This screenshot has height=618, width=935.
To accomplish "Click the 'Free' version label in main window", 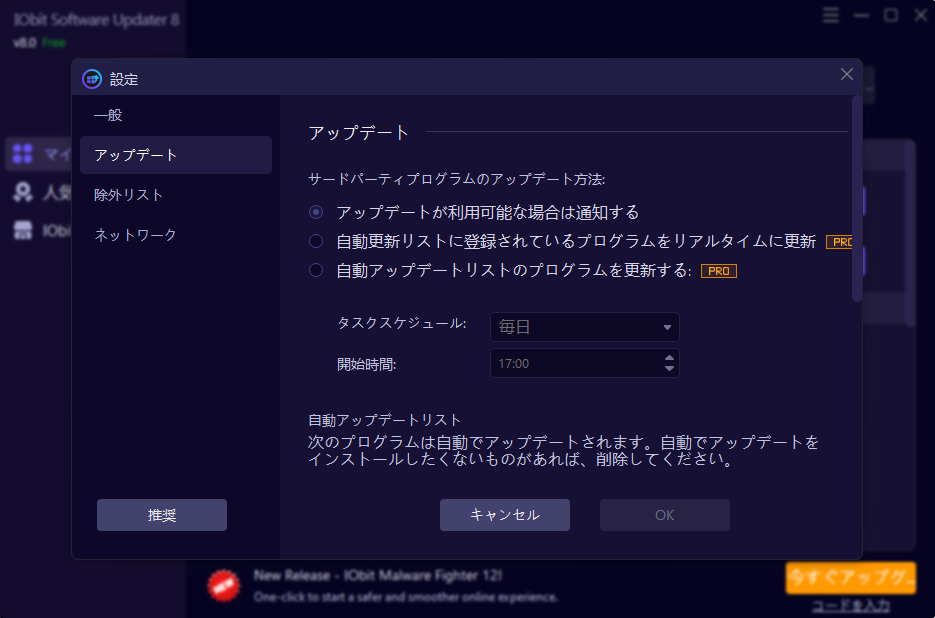I will 54,43.
